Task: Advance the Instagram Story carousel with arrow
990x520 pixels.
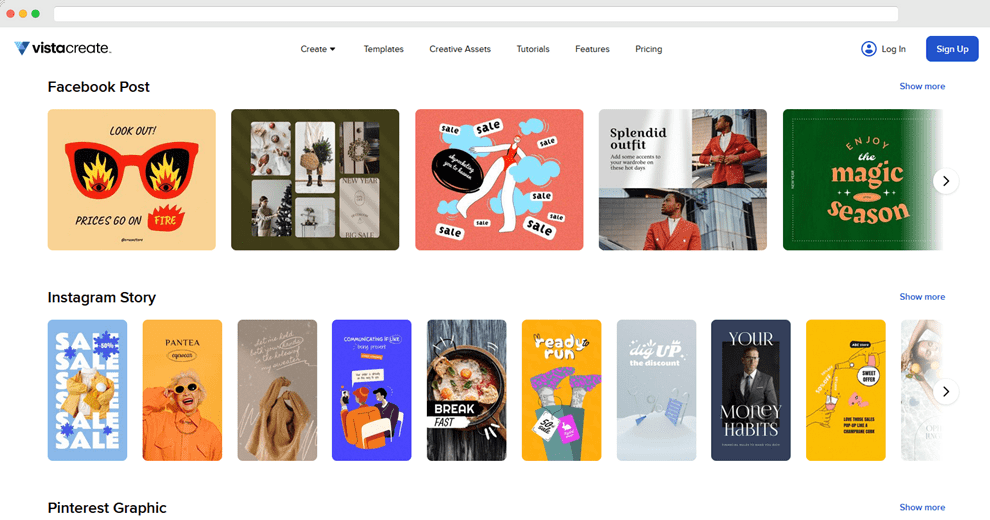Action: [x=946, y=391]
